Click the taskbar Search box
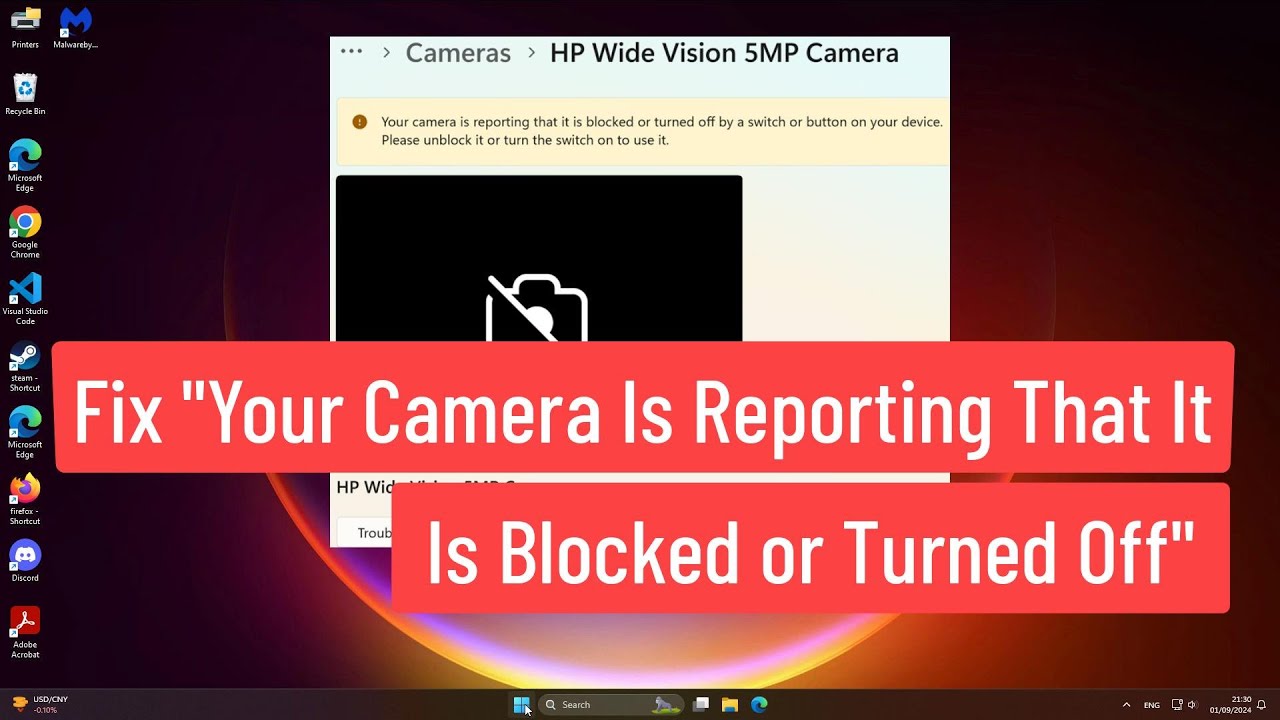 tap(611, 705)
